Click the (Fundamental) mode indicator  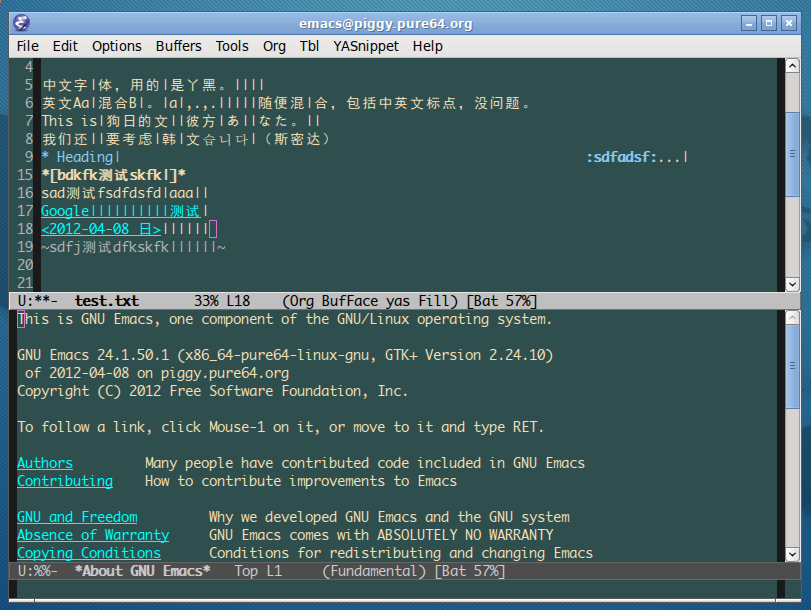[x=374, y=571]
